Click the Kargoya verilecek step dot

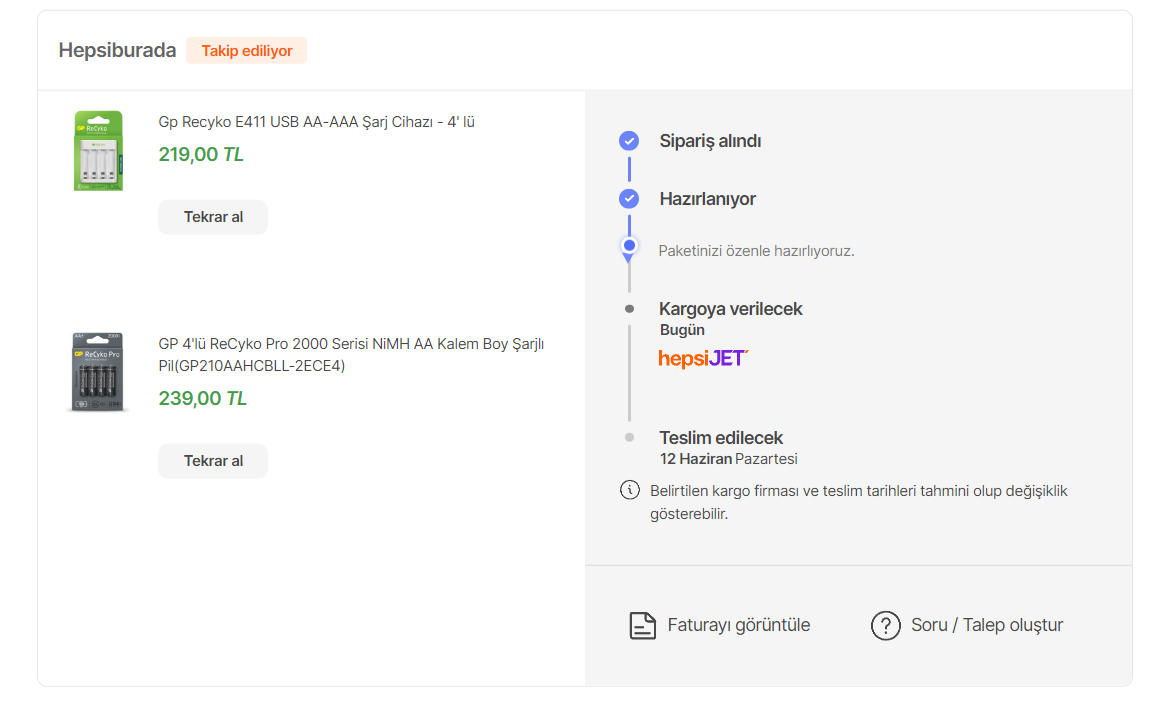(x=629, y=309)
